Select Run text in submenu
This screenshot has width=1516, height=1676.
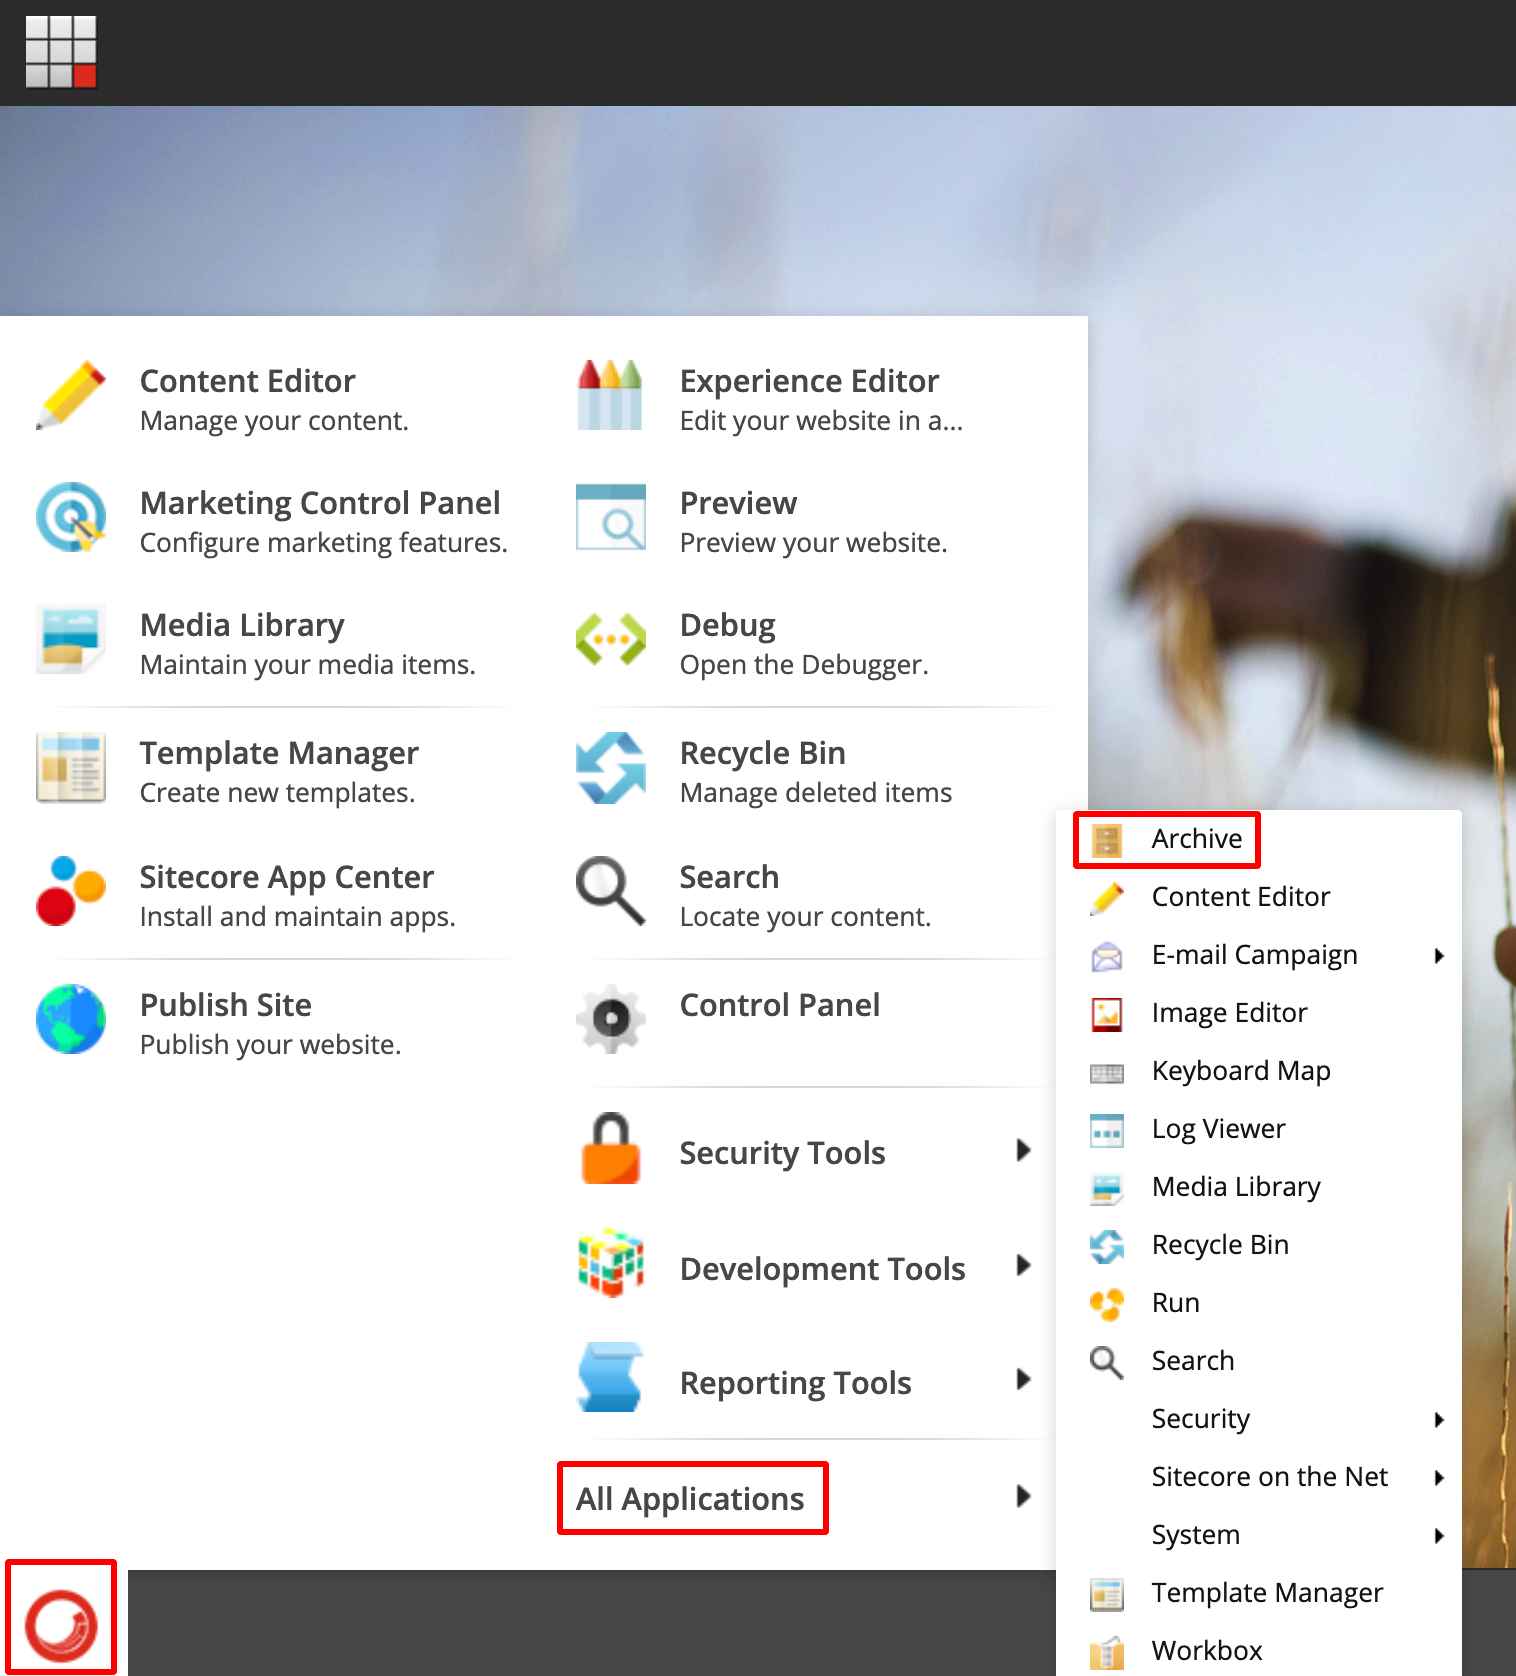[1175, 1303]
